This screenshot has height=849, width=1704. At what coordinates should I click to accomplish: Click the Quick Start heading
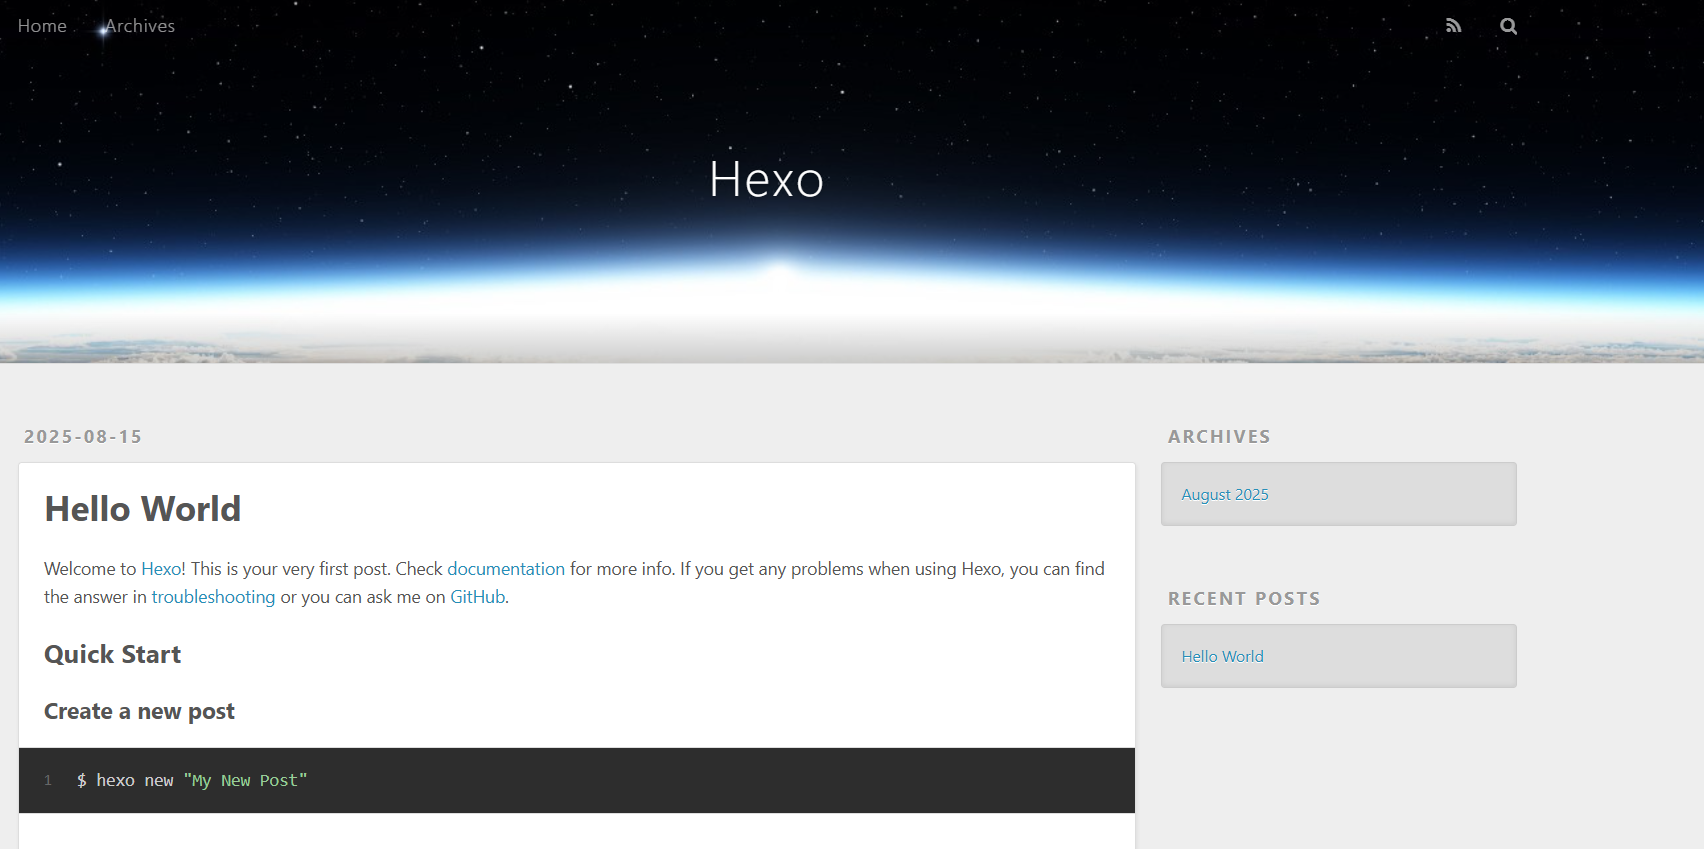[x=113, y=654]
